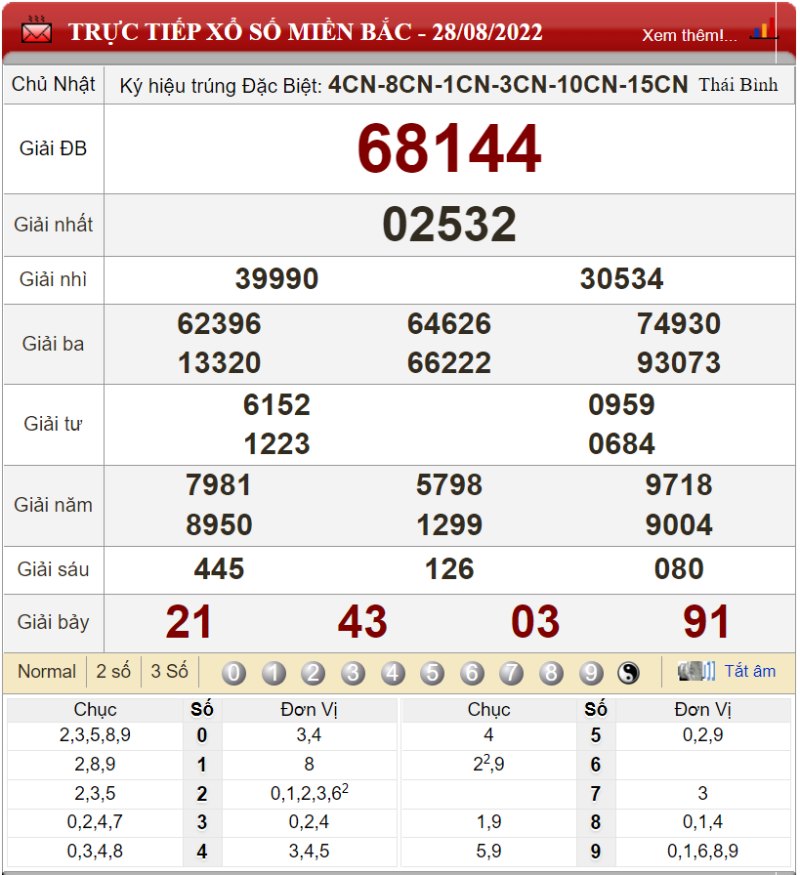The image size is (800, 875).
Task: Click the special prize number 68144
Action: (449, 150)
